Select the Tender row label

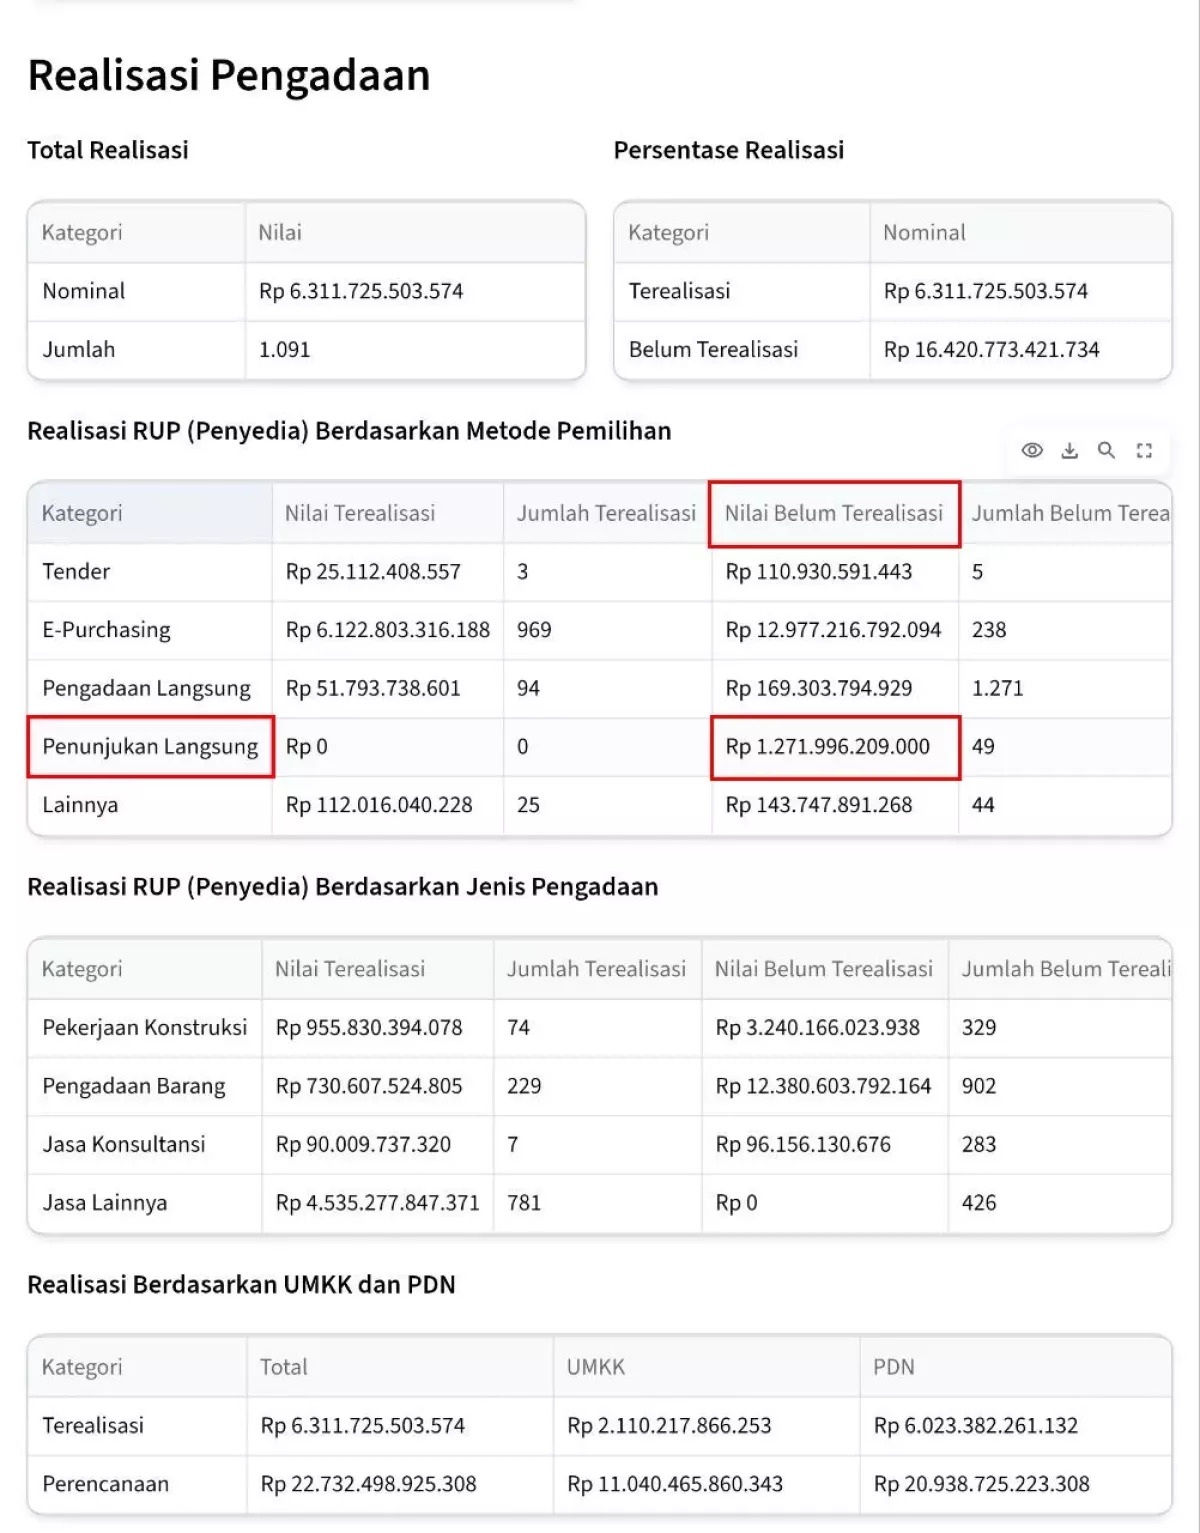150,572
